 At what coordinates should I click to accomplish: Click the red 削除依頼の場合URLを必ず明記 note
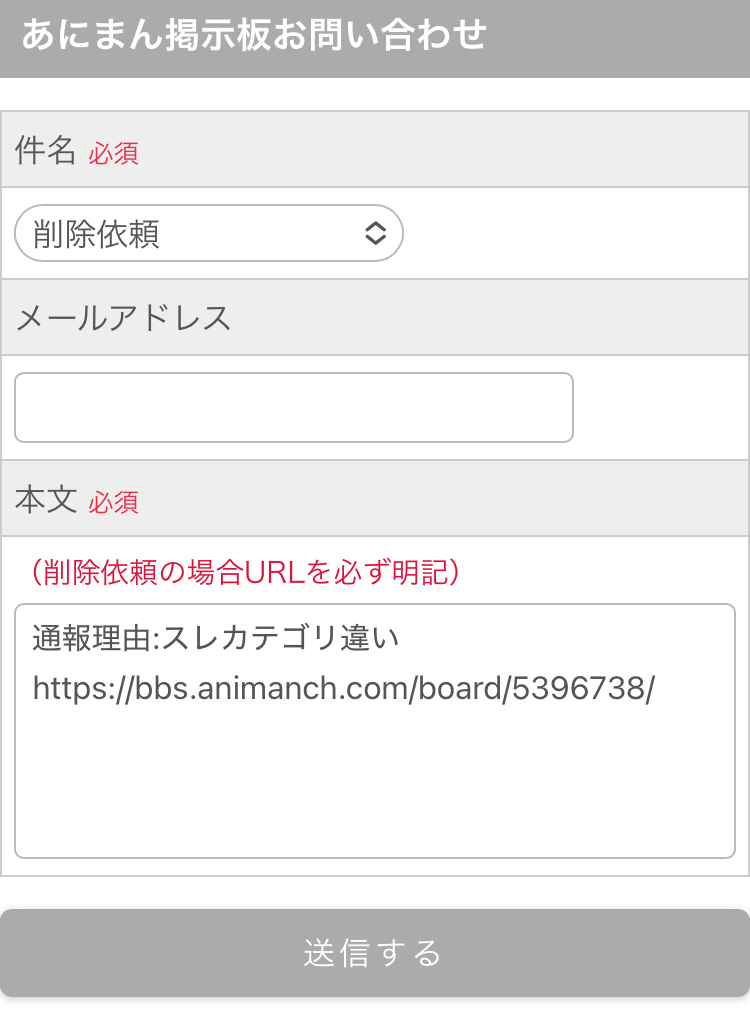pos(245,572)
